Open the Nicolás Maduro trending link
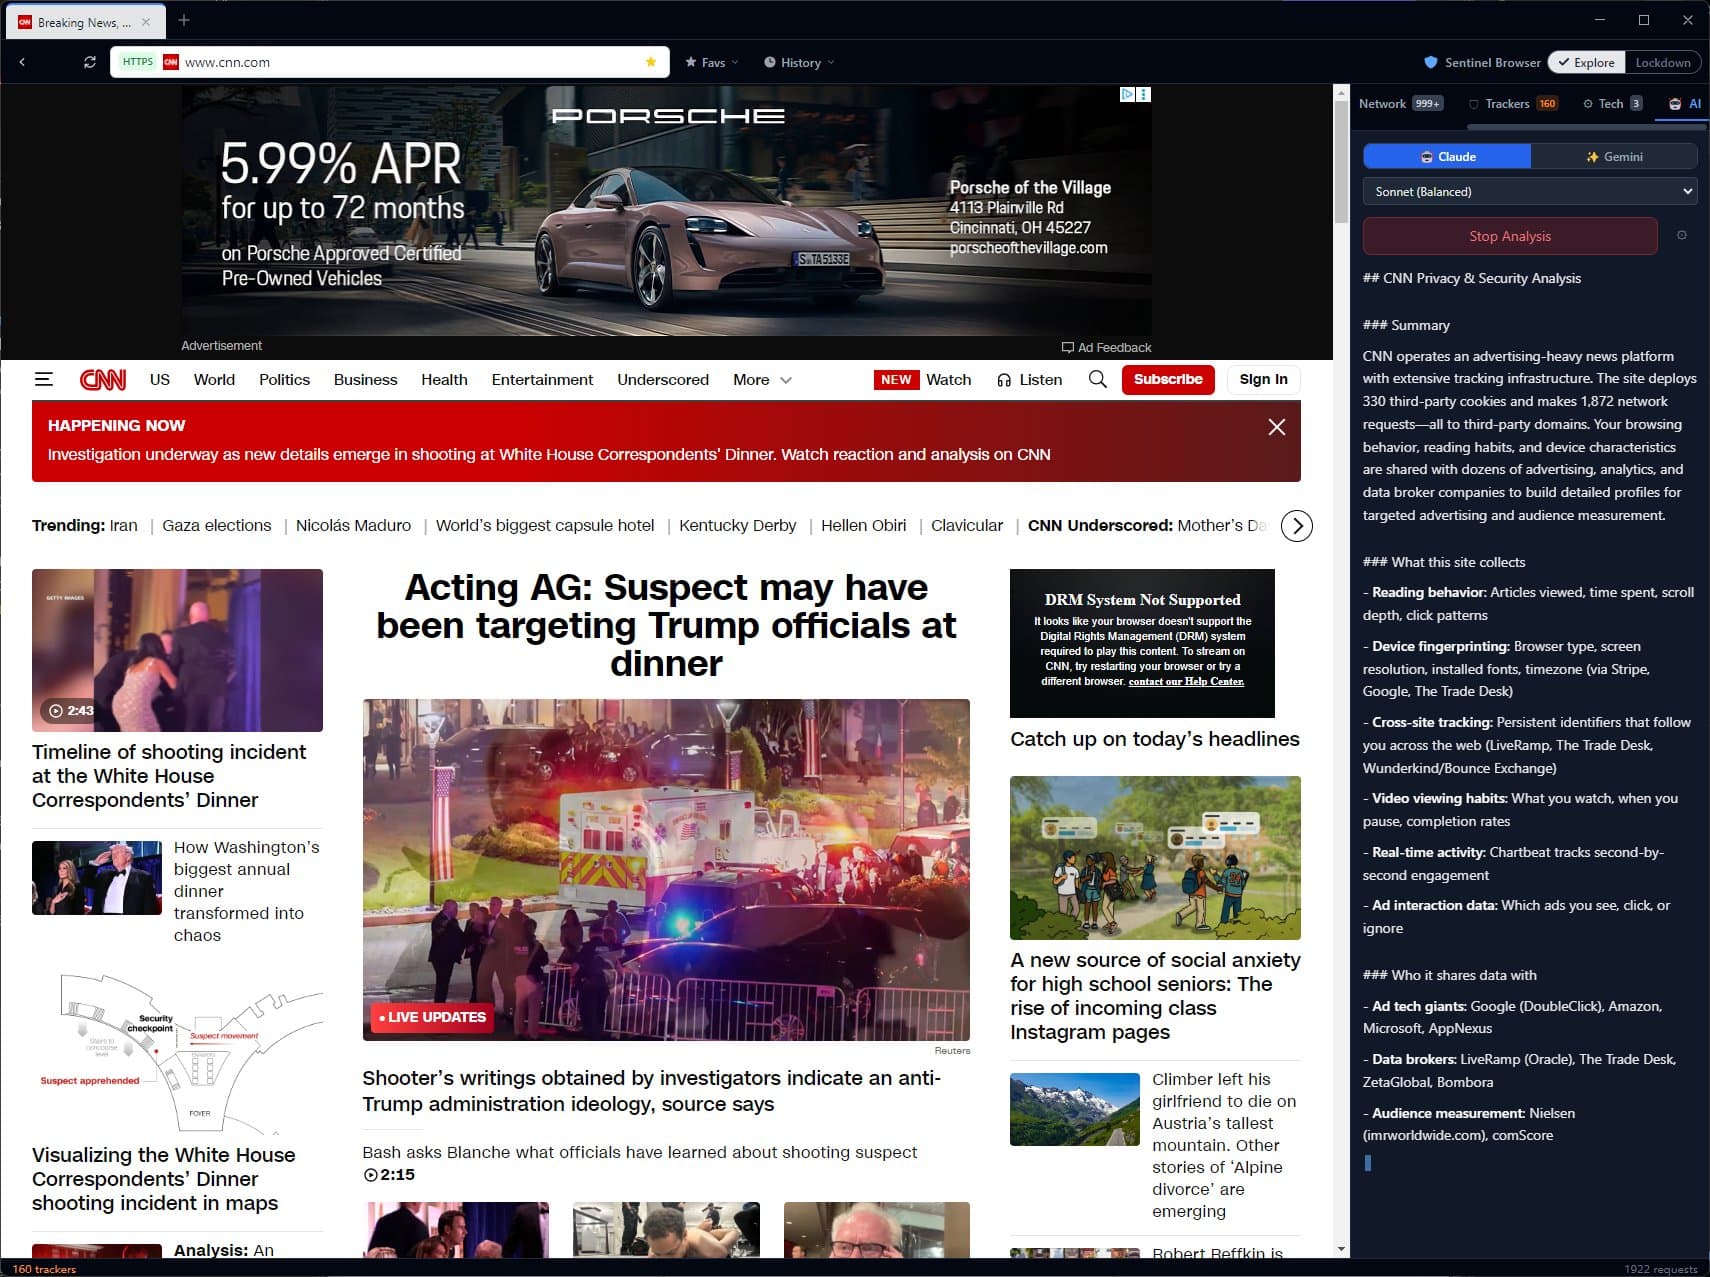Screen dimensions: 1710x1277 (x=354, y=526)
